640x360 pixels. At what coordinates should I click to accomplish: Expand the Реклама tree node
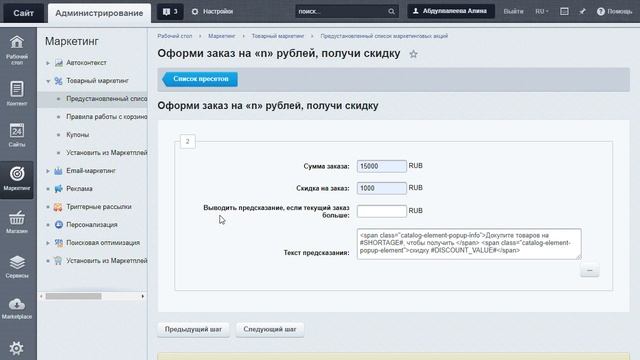[x=48, y=189]
